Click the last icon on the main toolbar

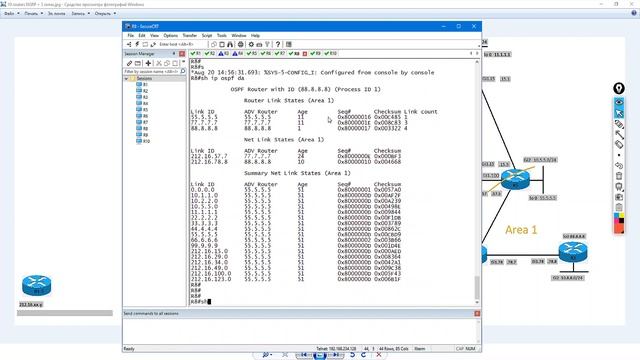click(x=289, y=44)
